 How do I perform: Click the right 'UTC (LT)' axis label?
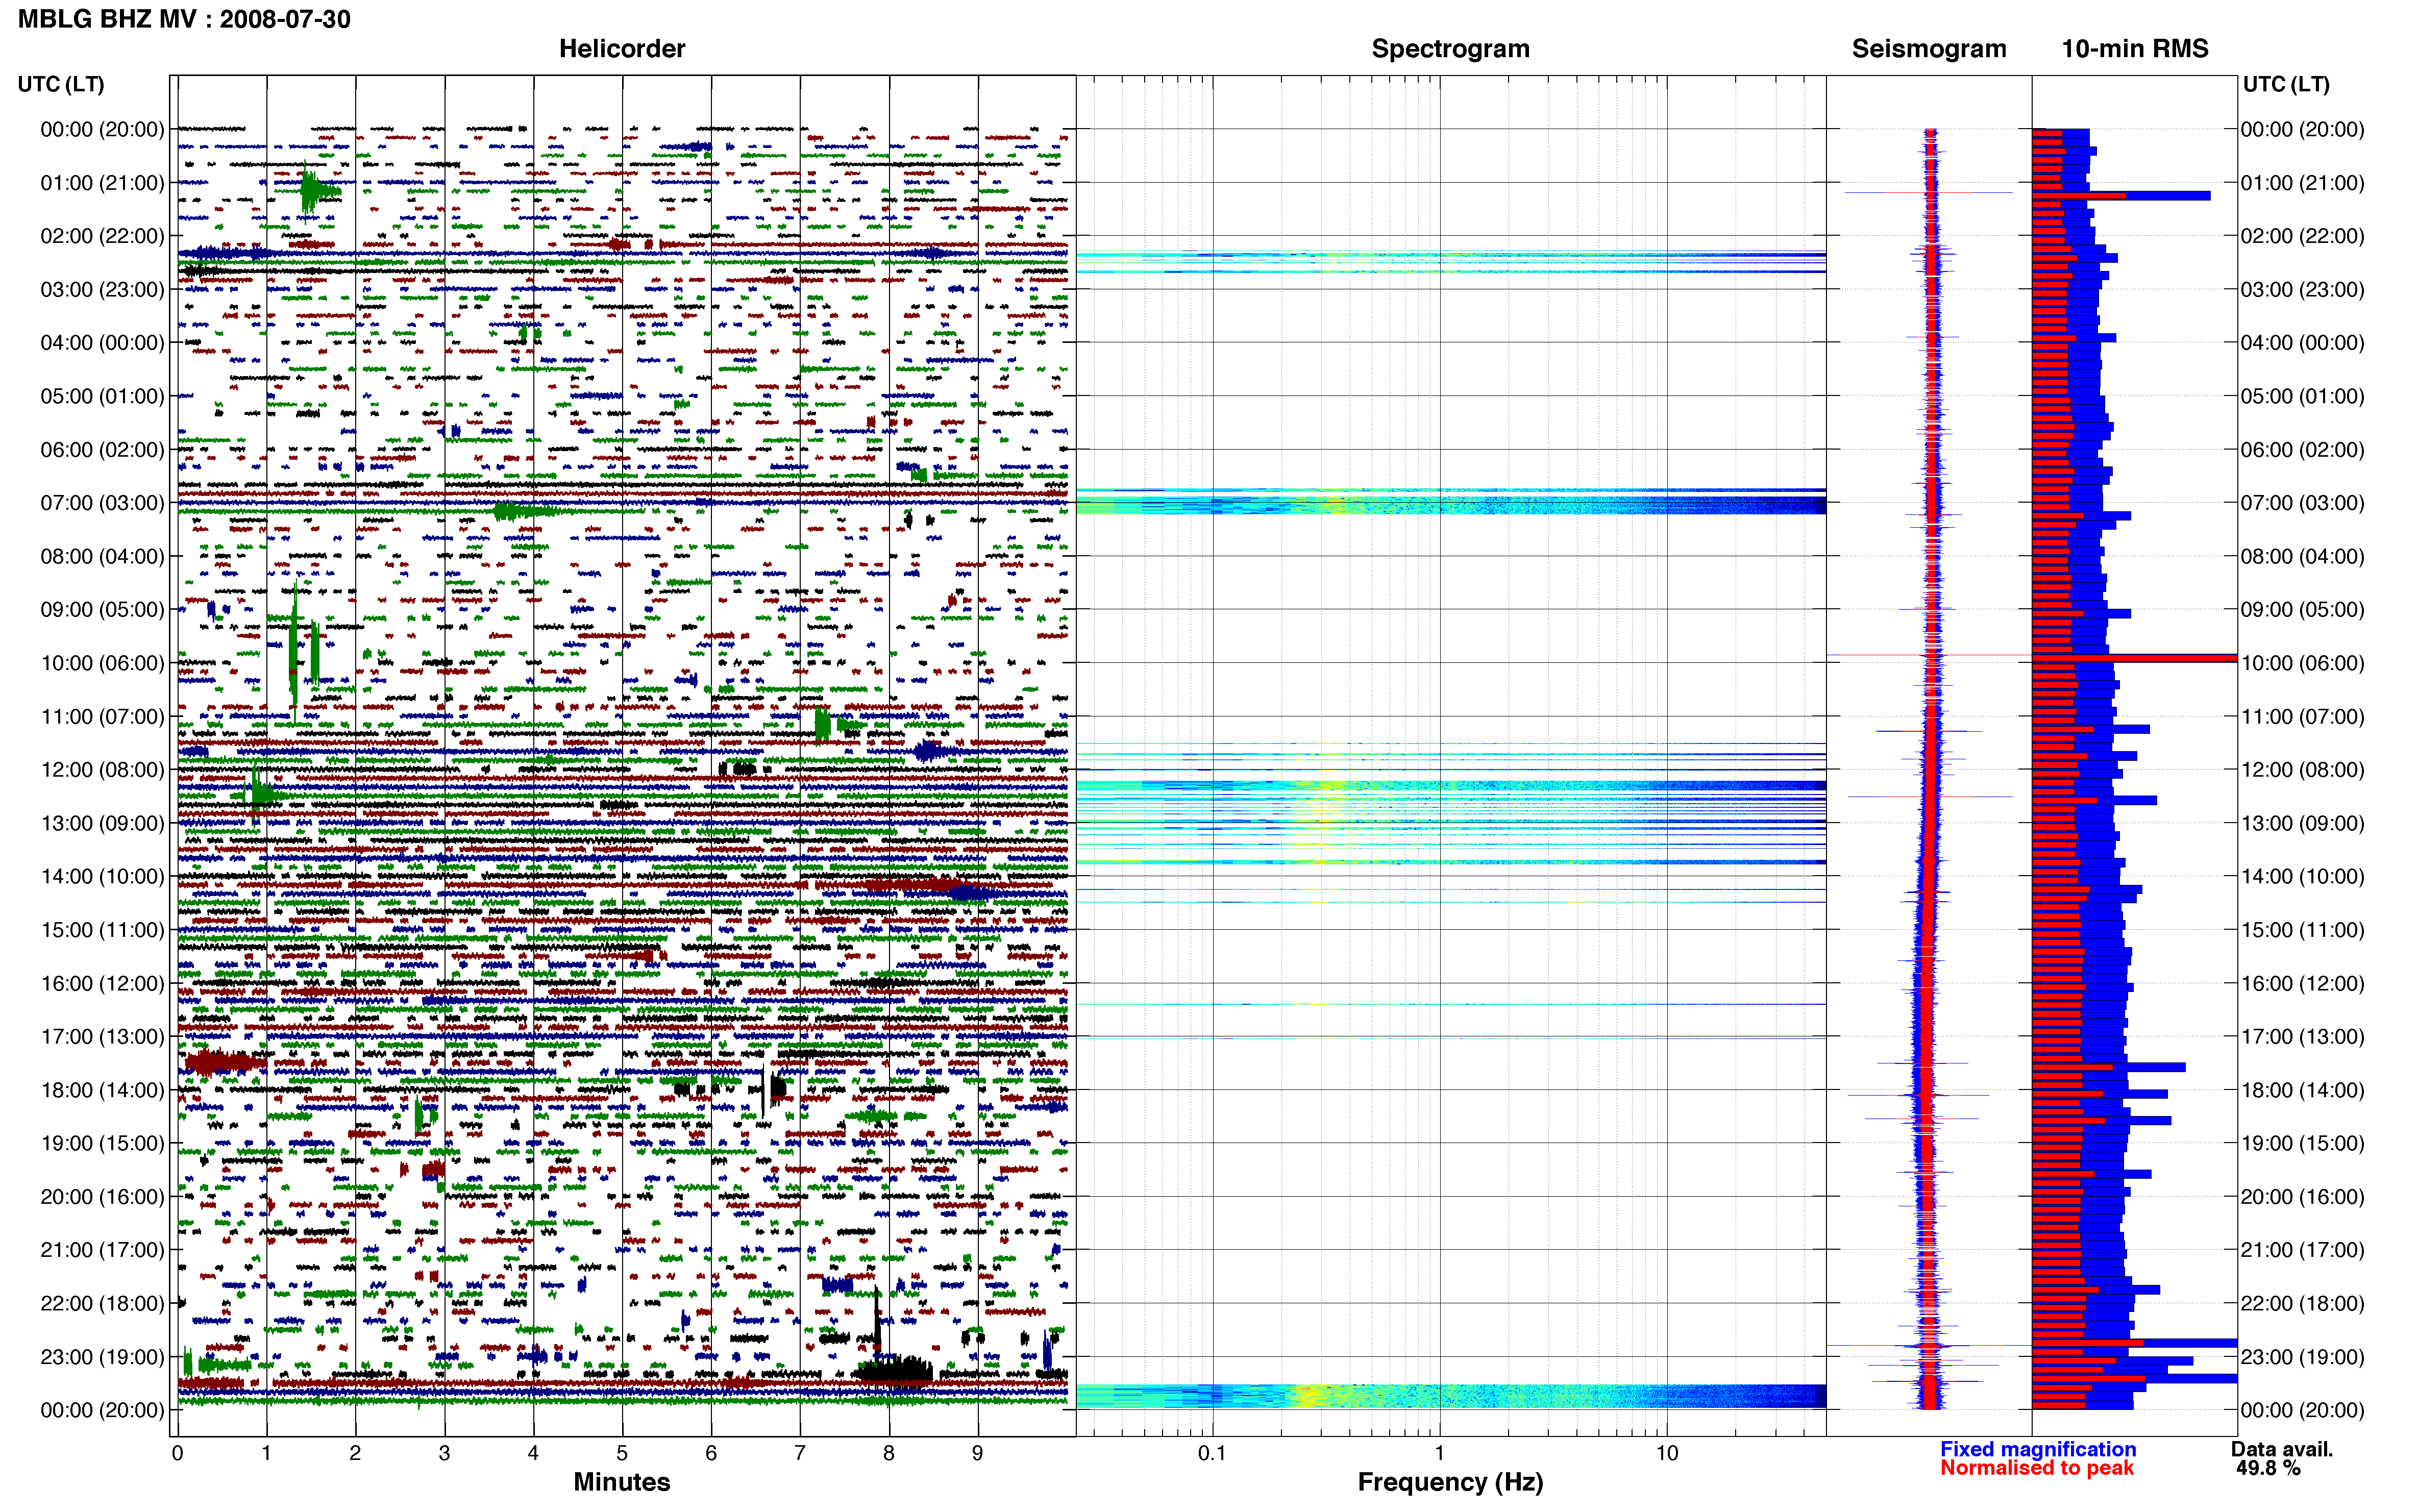click(2286, 84)
